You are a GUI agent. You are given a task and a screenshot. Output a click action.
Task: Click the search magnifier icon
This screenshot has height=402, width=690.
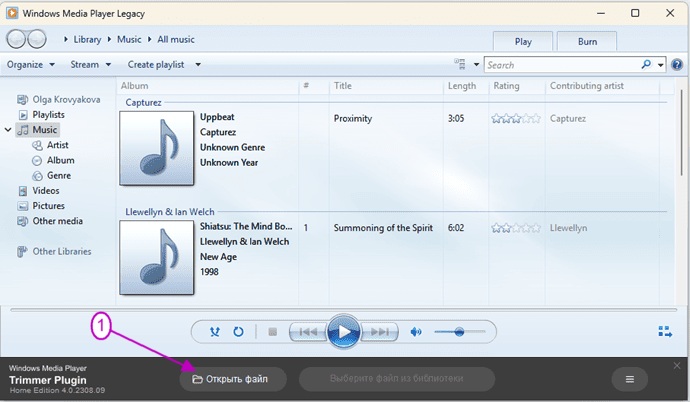(x=646, y=65)
